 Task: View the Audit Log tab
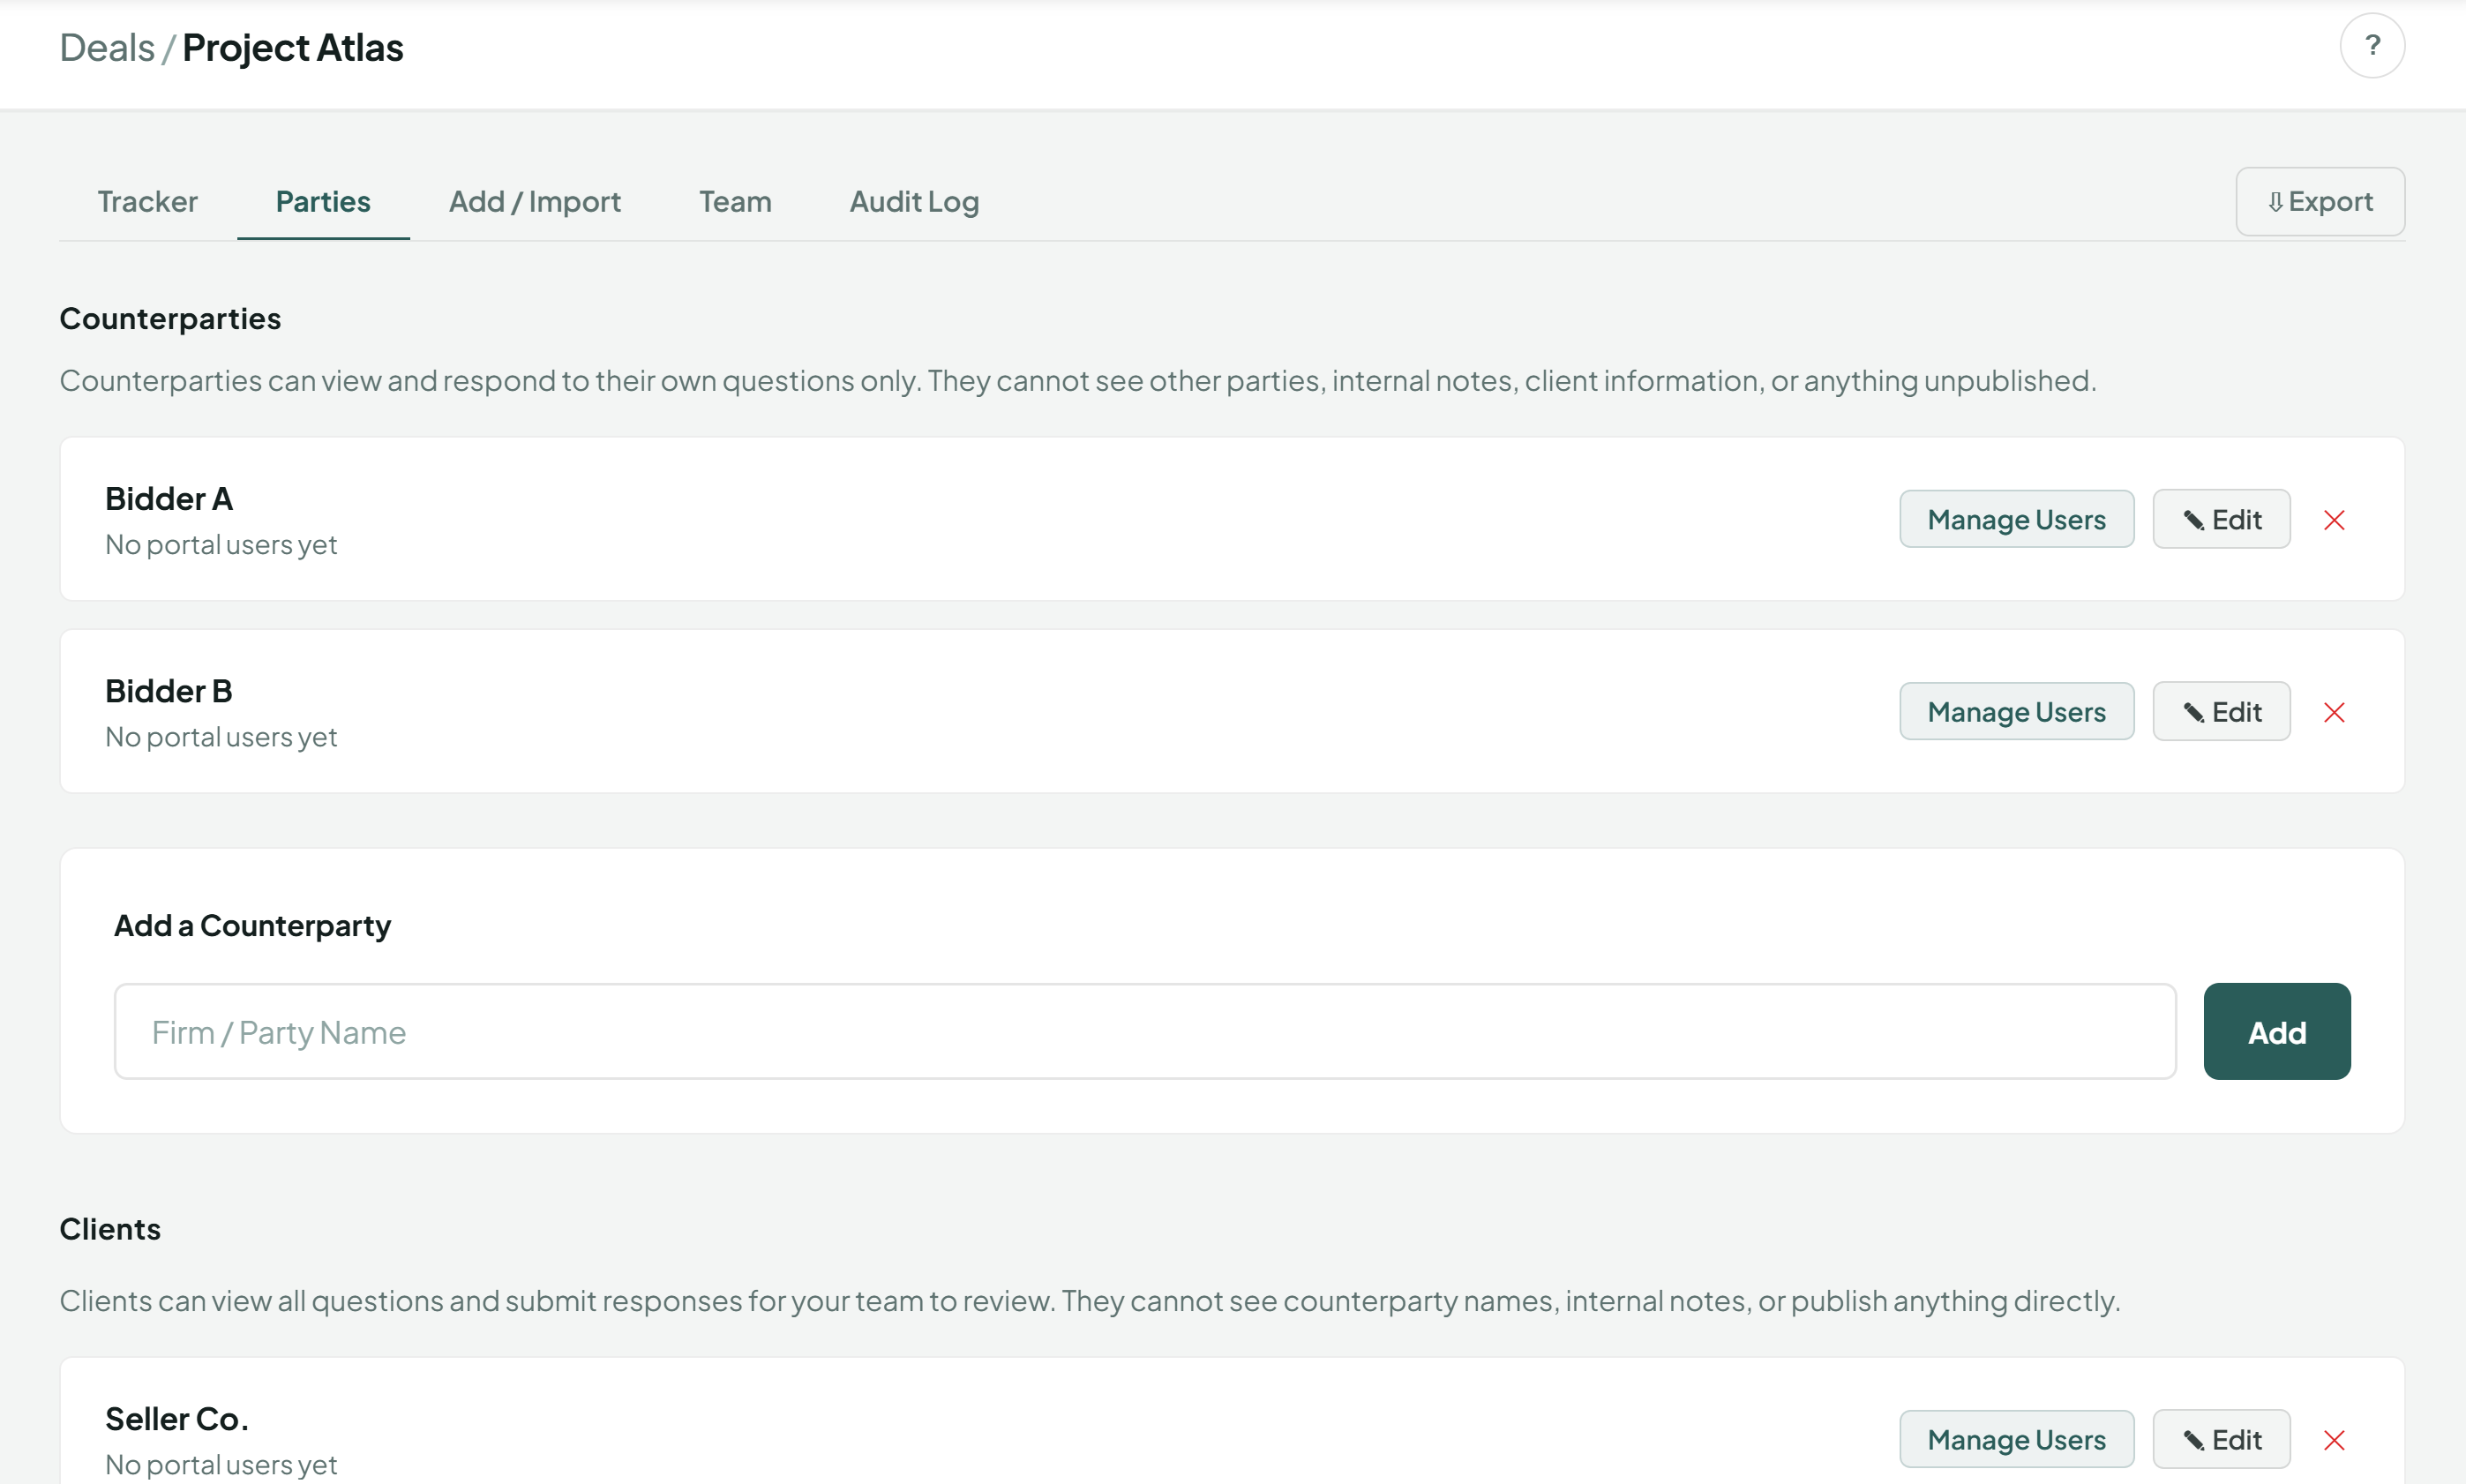coord(913,202)
